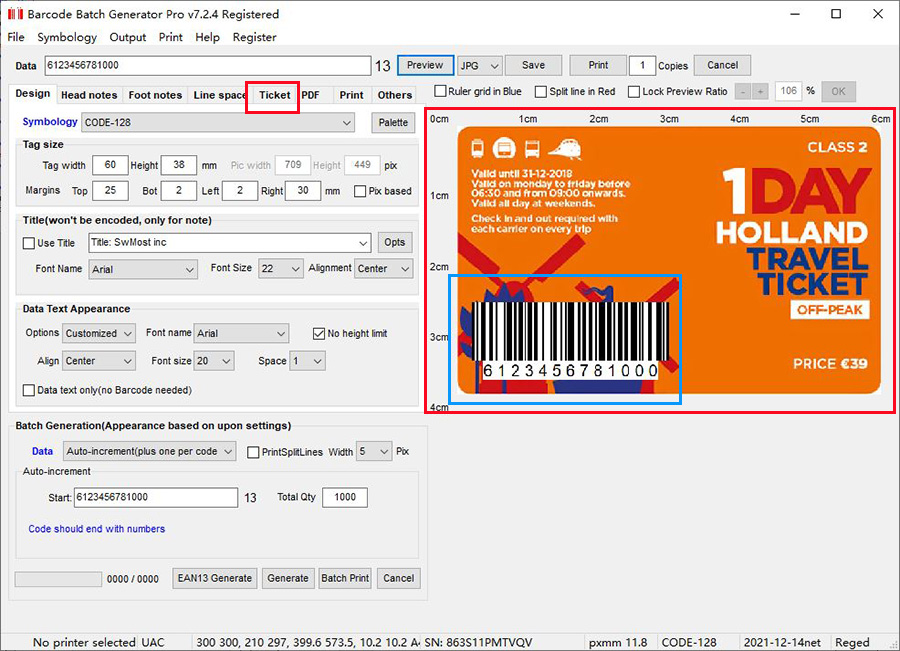Open the Help menu

[x=207, y=37]
